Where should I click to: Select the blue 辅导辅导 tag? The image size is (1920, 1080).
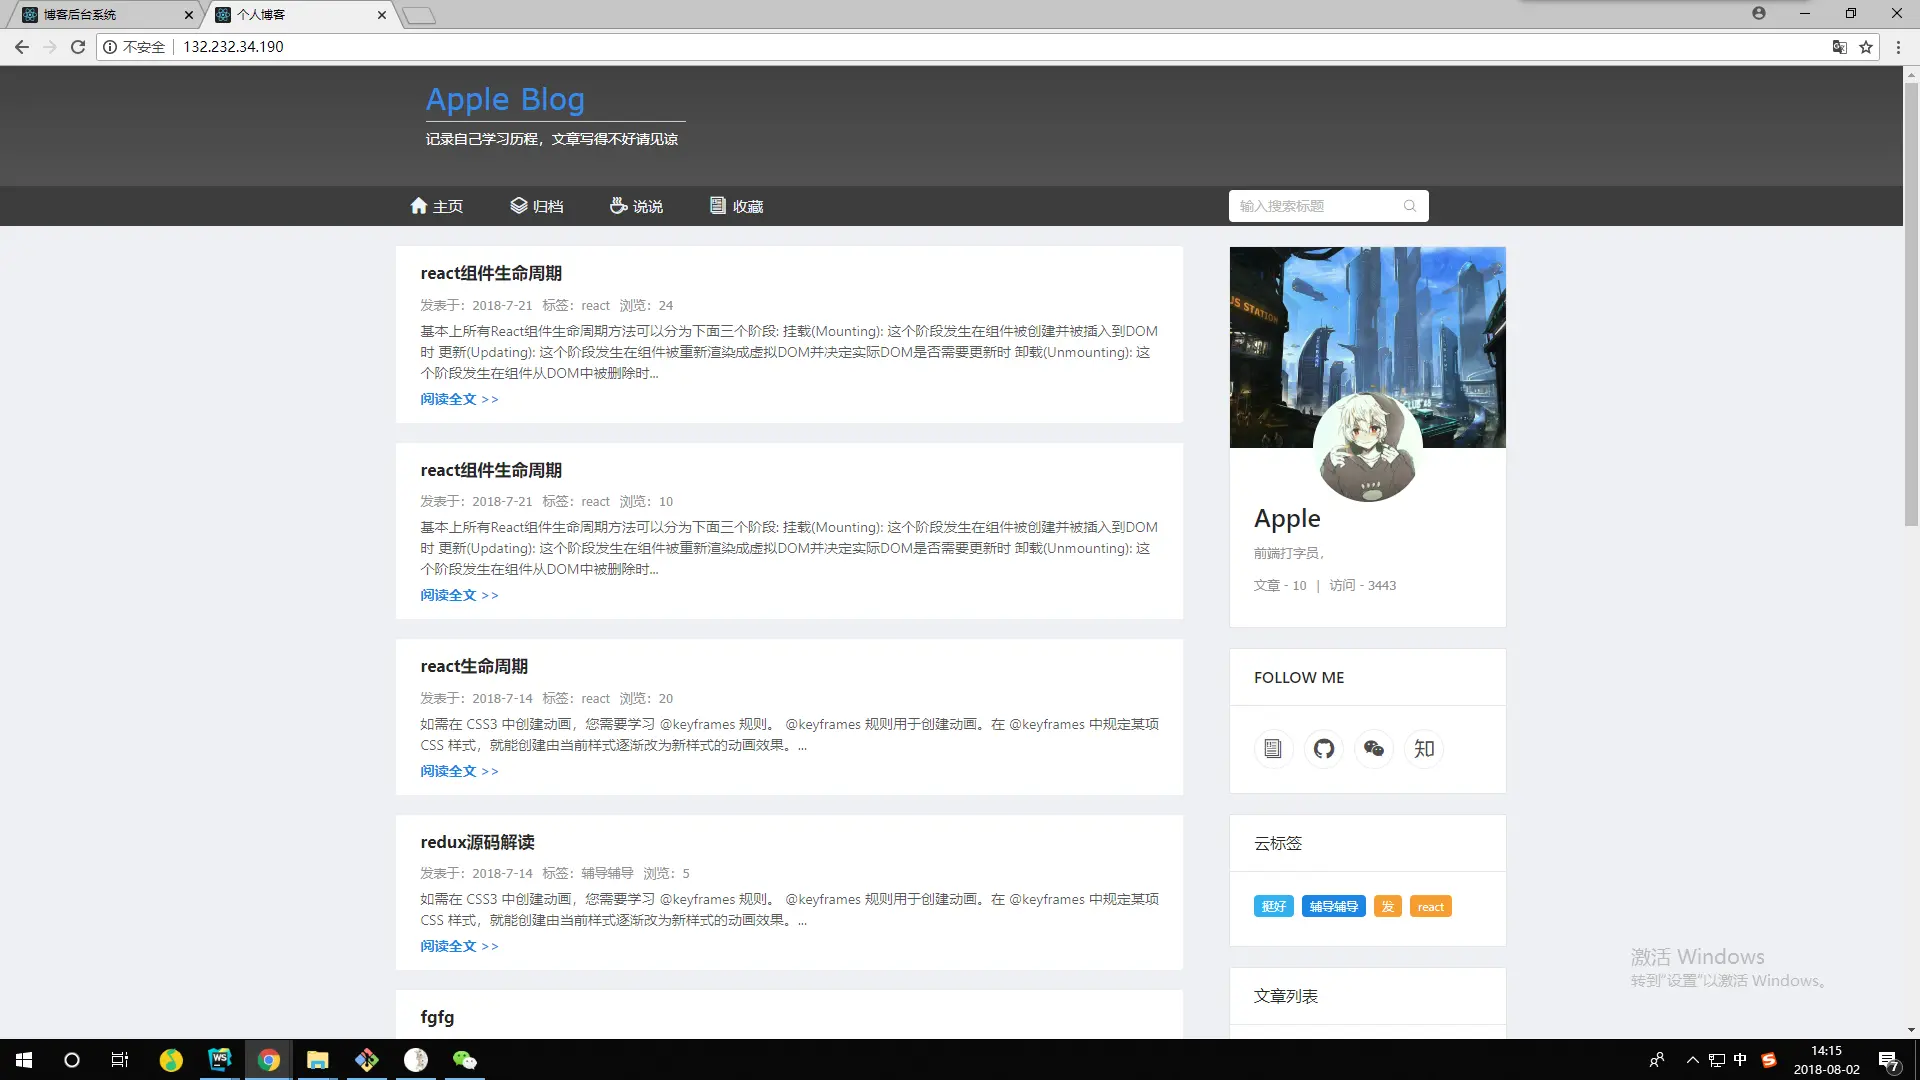coord(1333,907)
